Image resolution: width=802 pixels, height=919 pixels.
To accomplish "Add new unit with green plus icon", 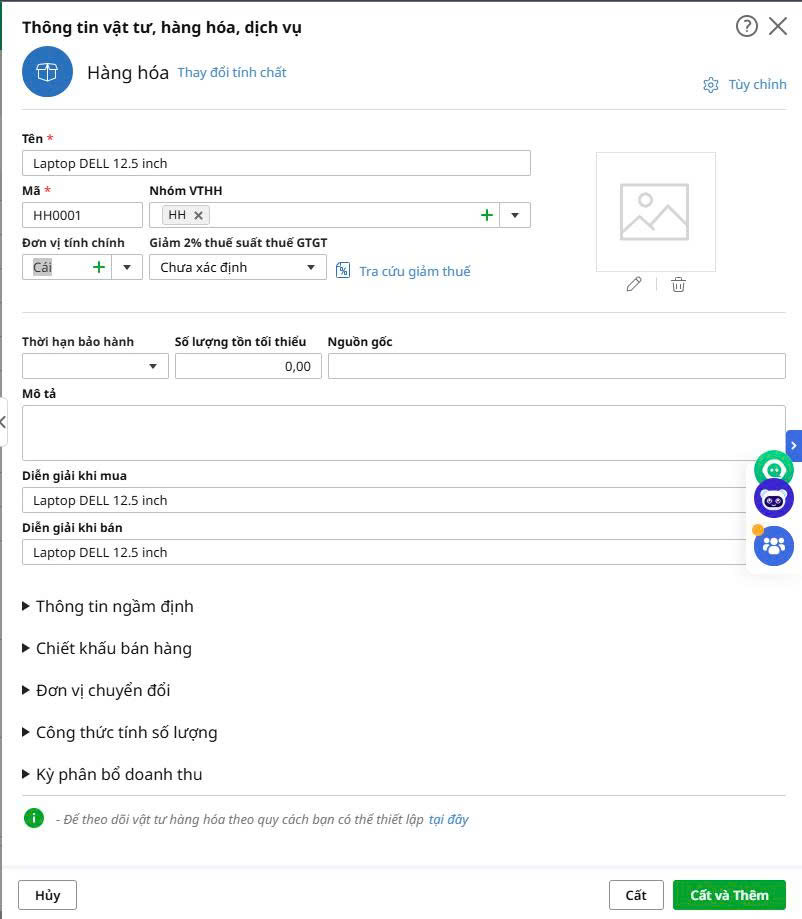I will click(99, 267).
